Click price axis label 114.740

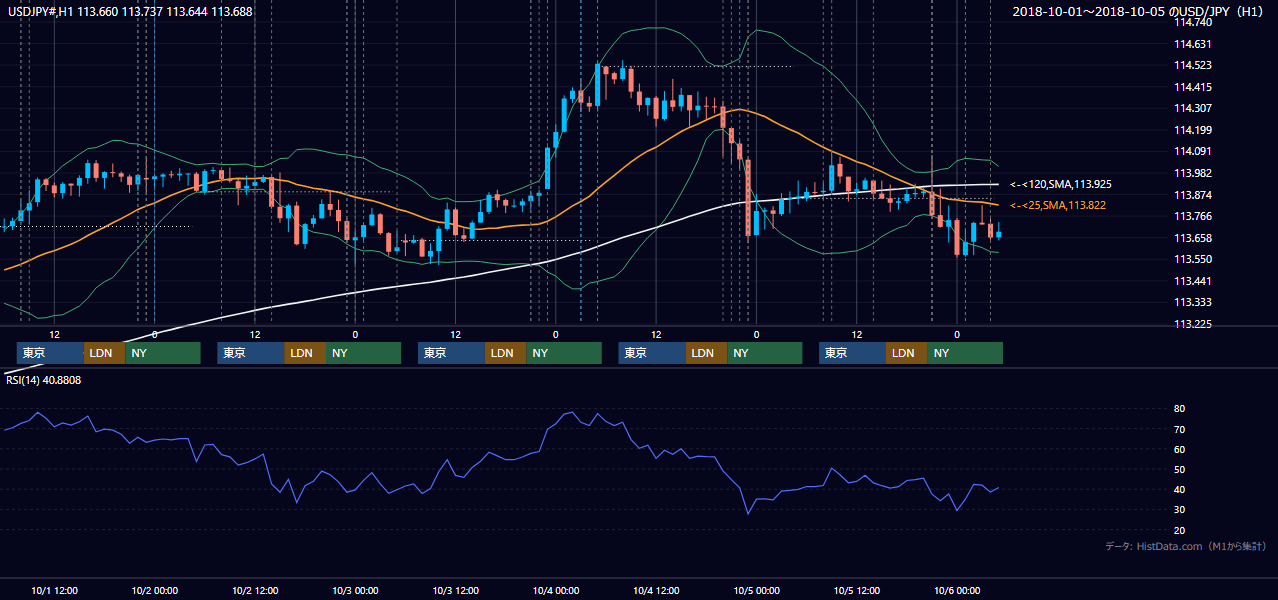(x=1192, y=22)
